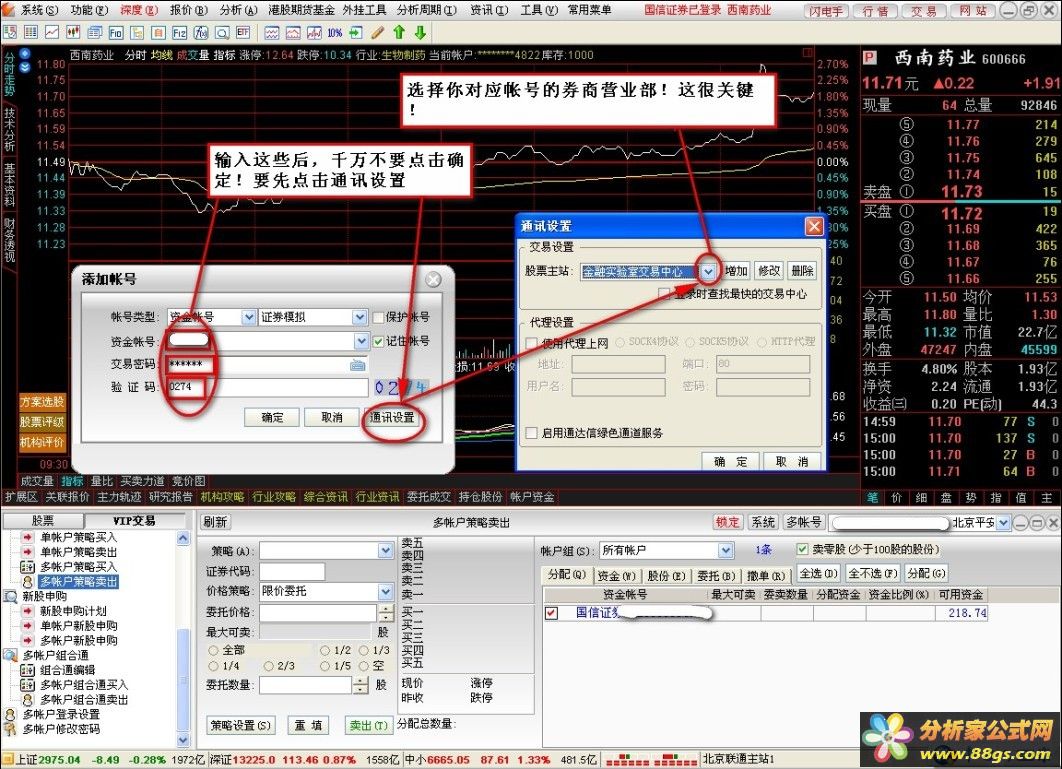Open the candlestick chart toolbar icon
The image size is (1062, 769).
72,32
